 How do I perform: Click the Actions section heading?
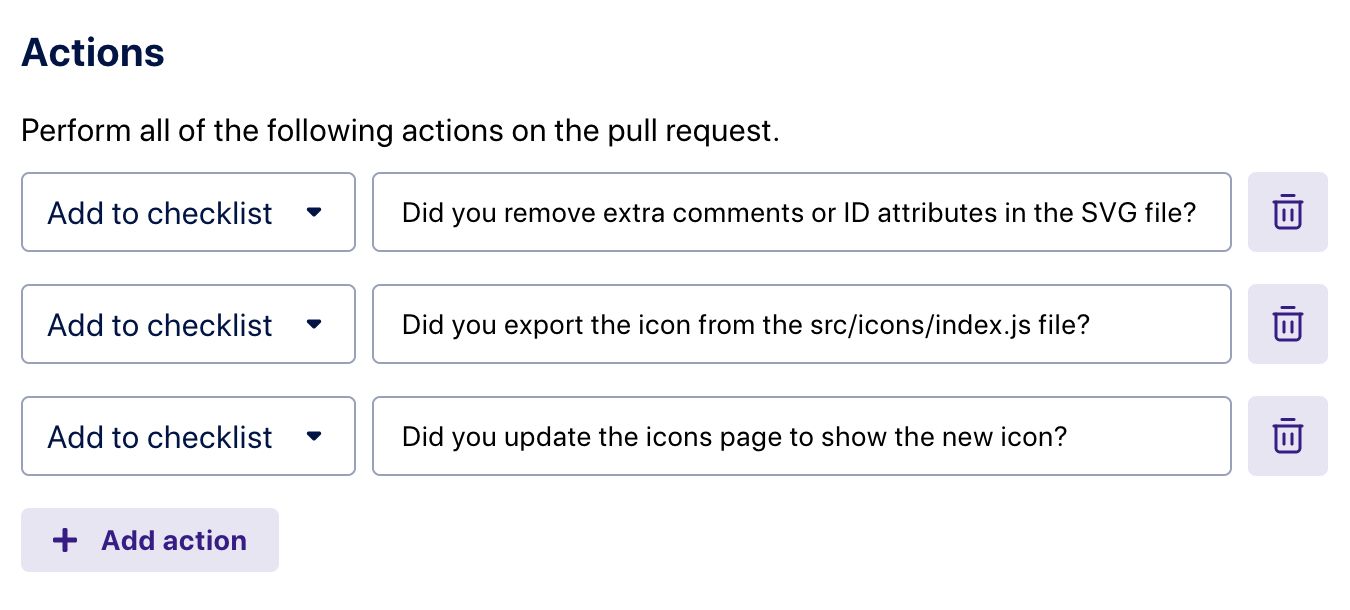pyautogui.click(x=93, y=52)
